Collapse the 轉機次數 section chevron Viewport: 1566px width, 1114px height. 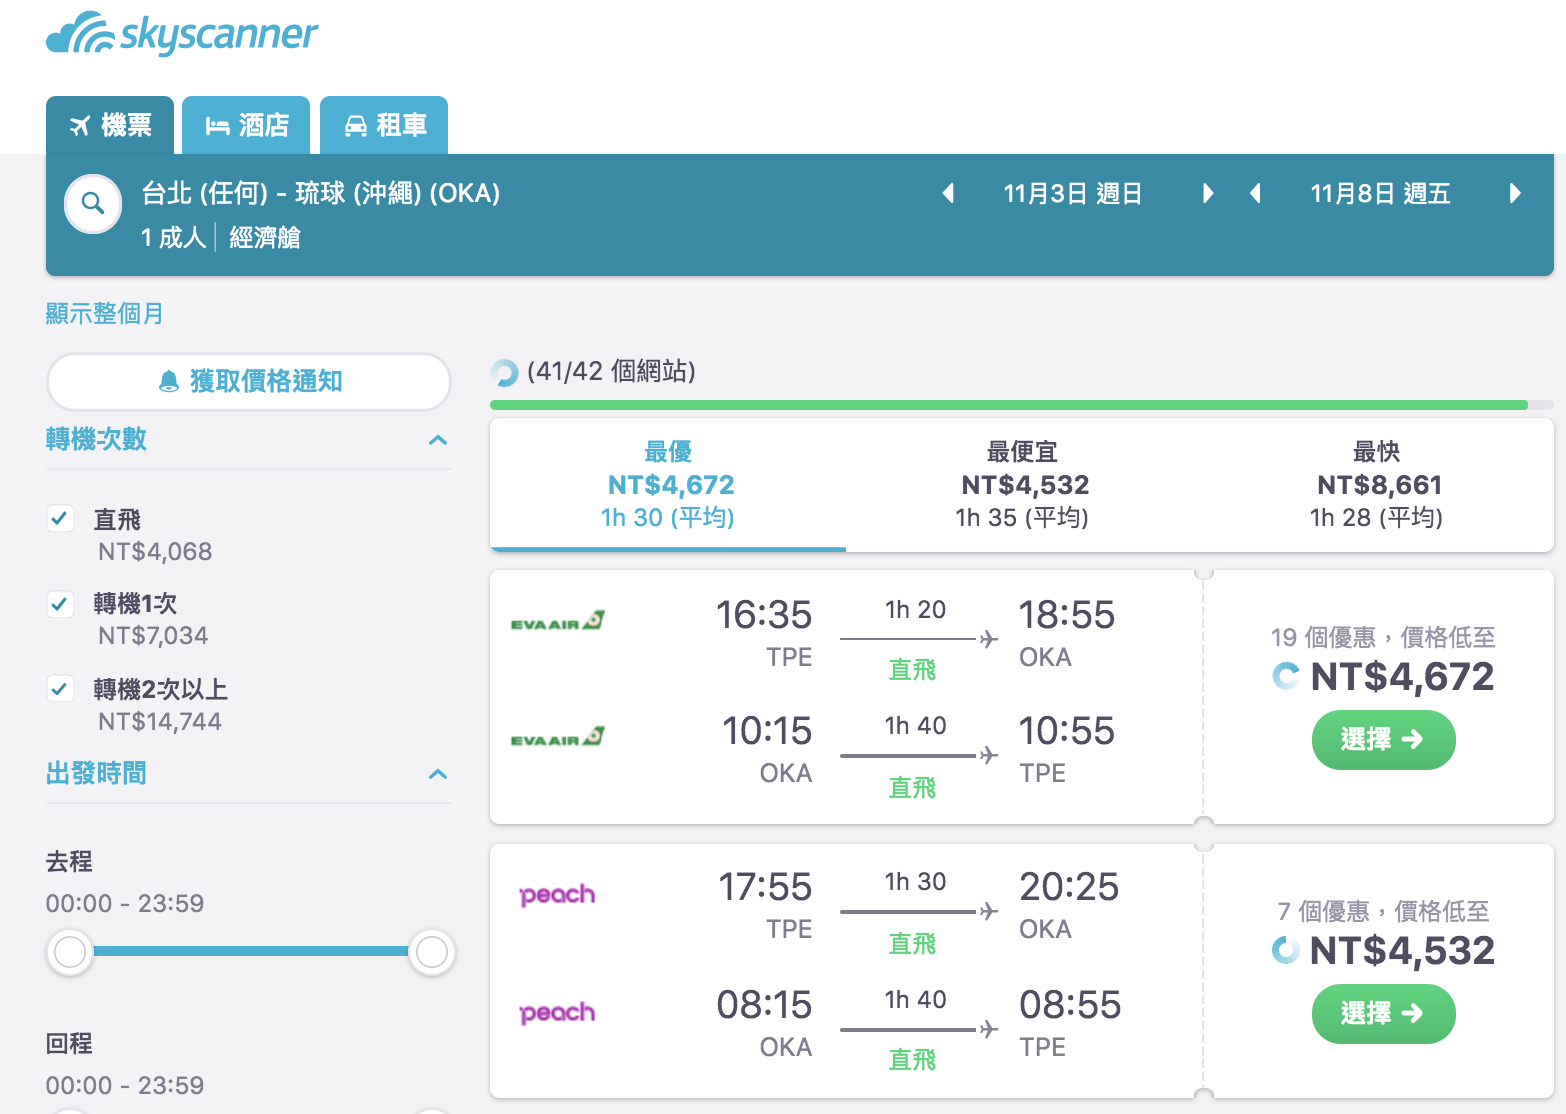(x=437, y=440)
